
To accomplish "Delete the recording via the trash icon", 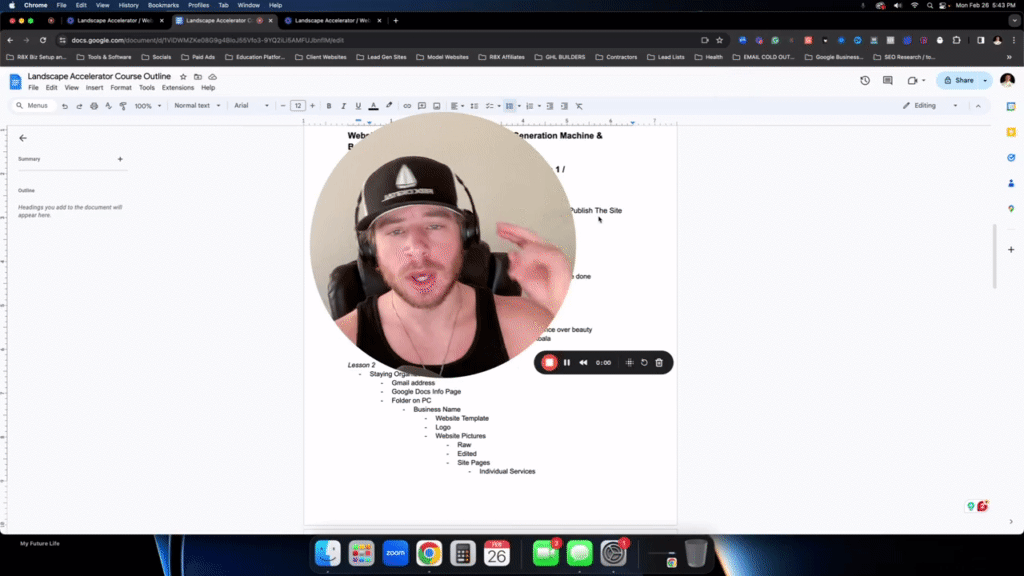I will 658,362.
